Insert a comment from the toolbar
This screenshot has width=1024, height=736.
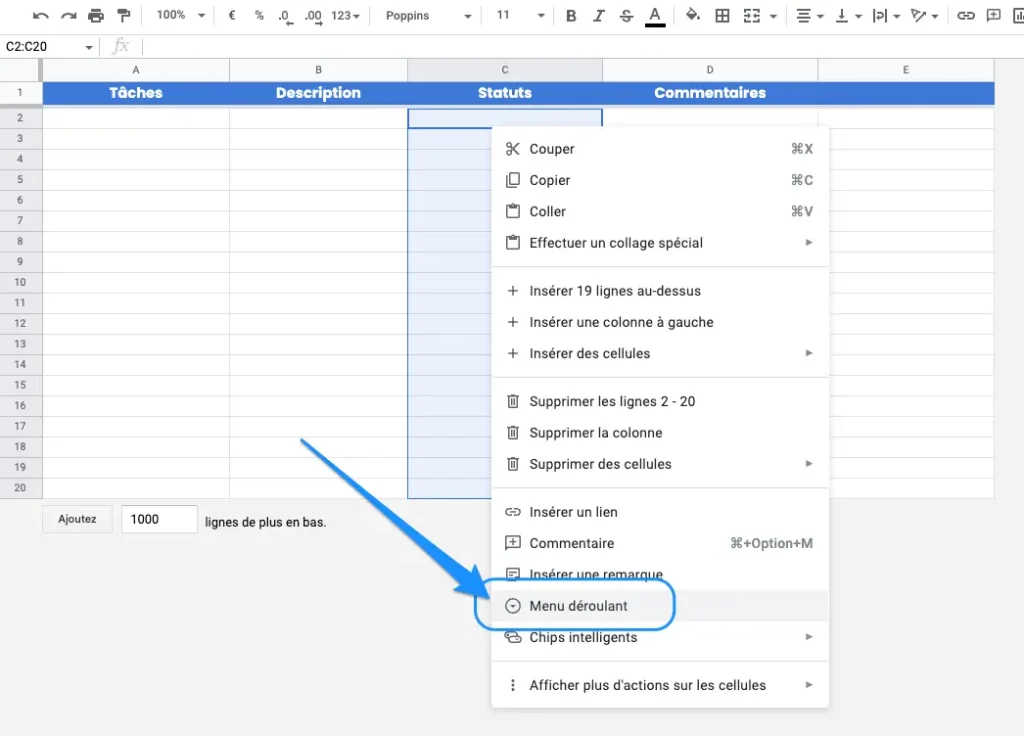click(993, 15)
